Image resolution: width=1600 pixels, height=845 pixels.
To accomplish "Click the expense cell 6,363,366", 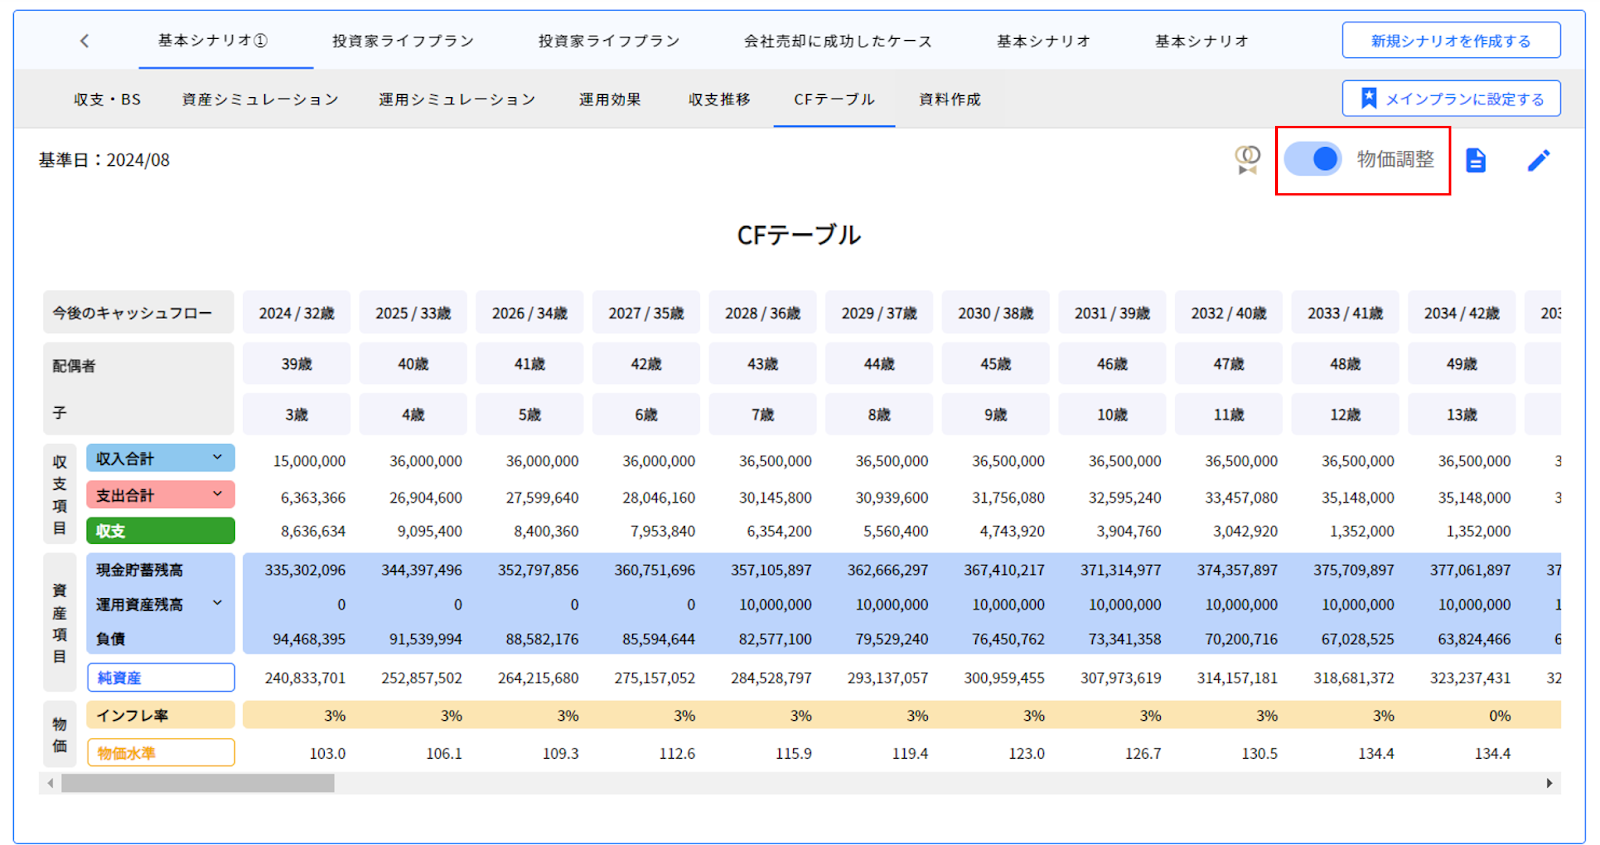I will tap(313, 497).
